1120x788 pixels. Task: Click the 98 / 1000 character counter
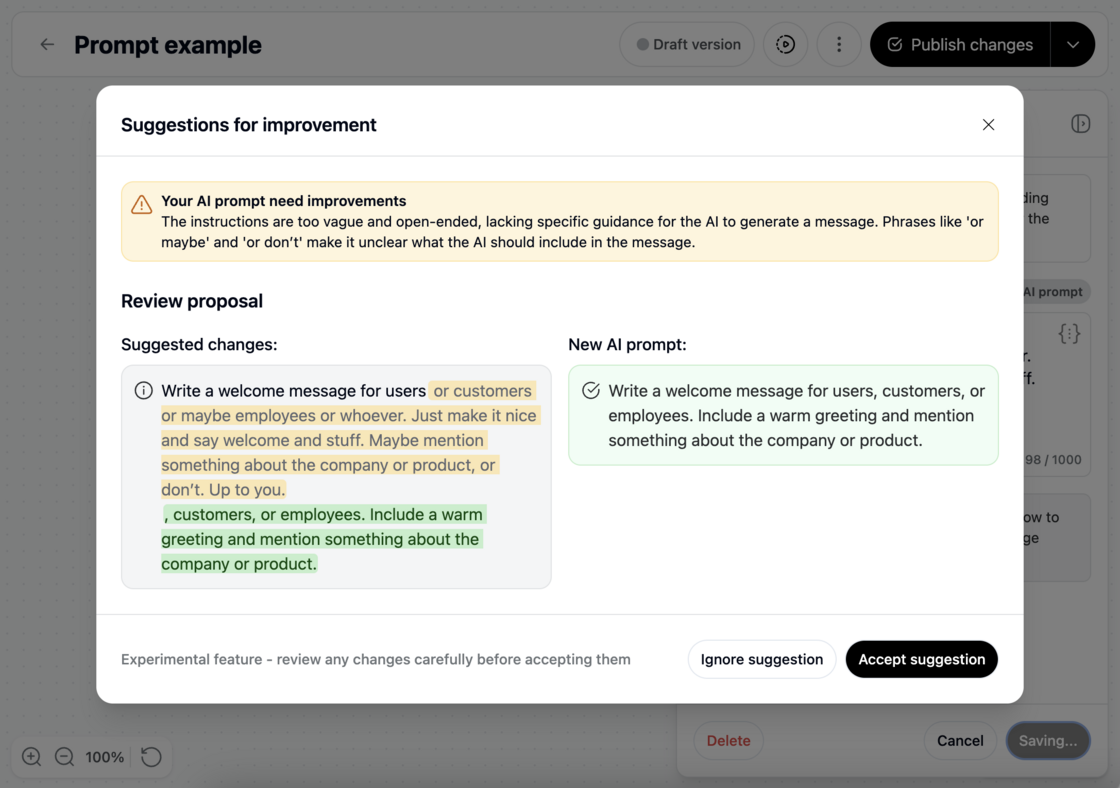pyautogui.click(x=1053, y=459)
